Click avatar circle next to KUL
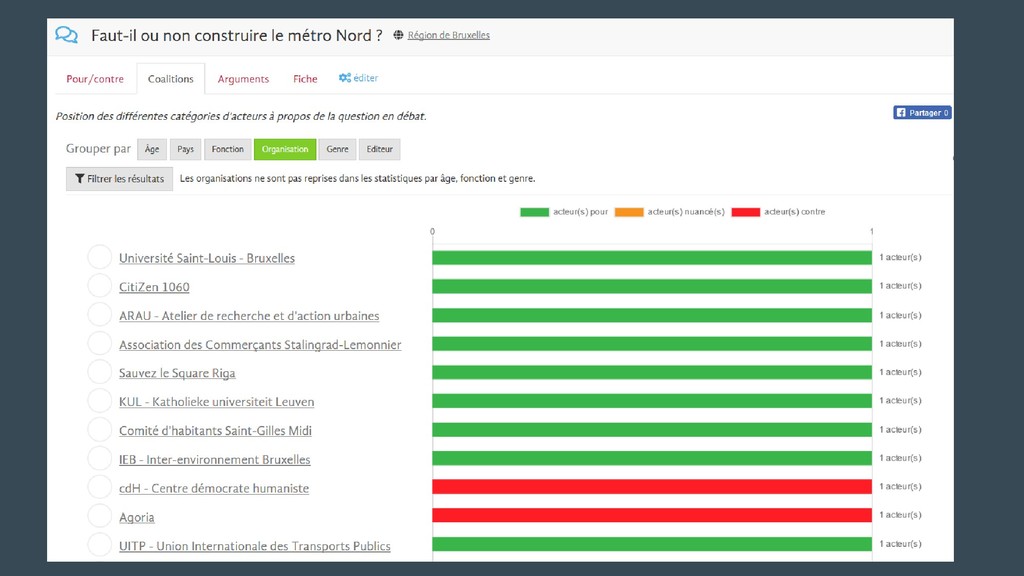 click(x=99, y=400)
